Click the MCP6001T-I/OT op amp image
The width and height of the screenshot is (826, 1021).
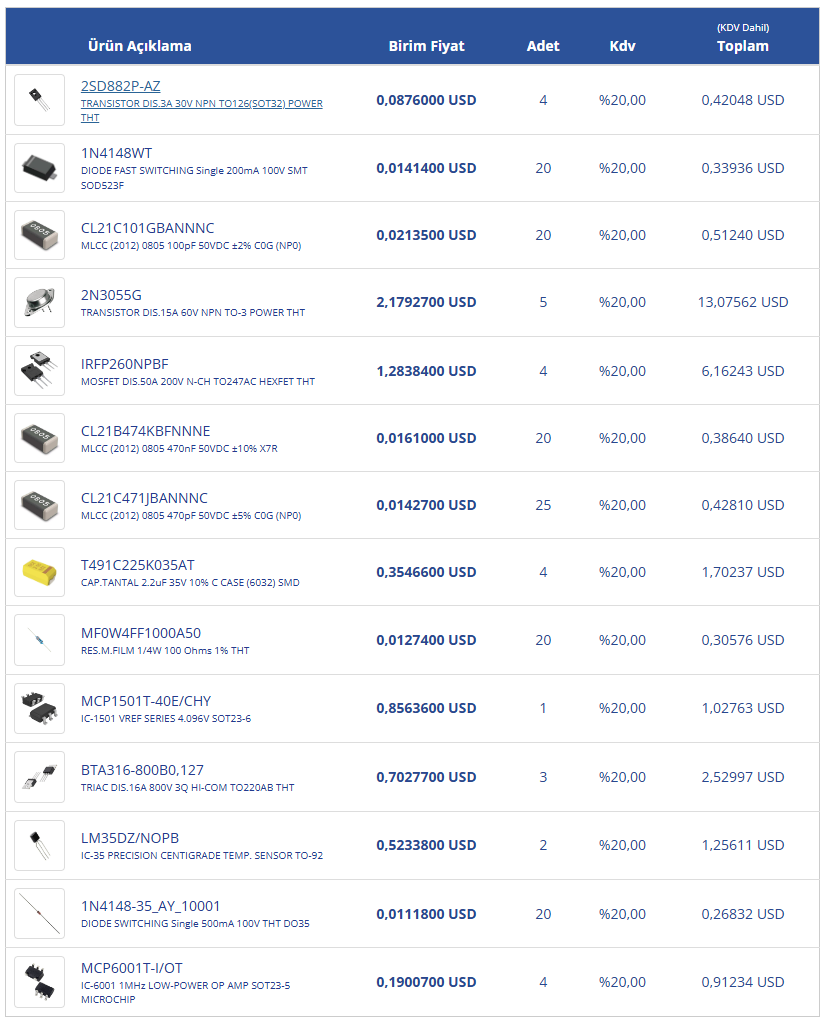(40, 982)
